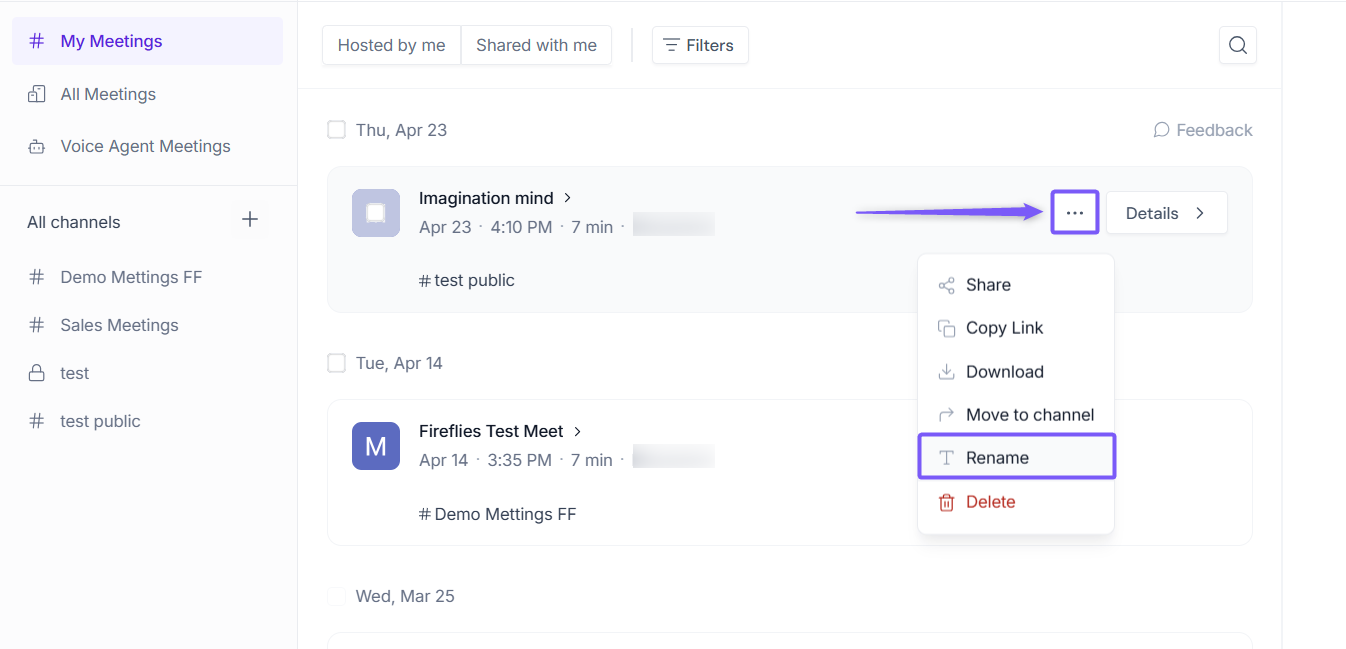Click the plus icon beside All channels
This screenshot has height=649, width=1346.
[250, 219]
